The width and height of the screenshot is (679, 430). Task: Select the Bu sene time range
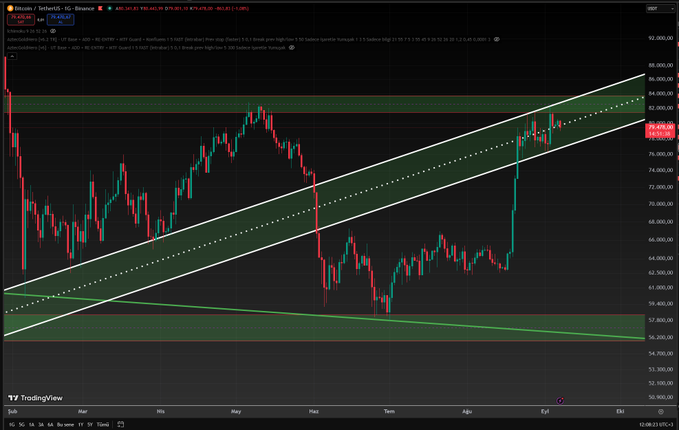click(65, 425)
